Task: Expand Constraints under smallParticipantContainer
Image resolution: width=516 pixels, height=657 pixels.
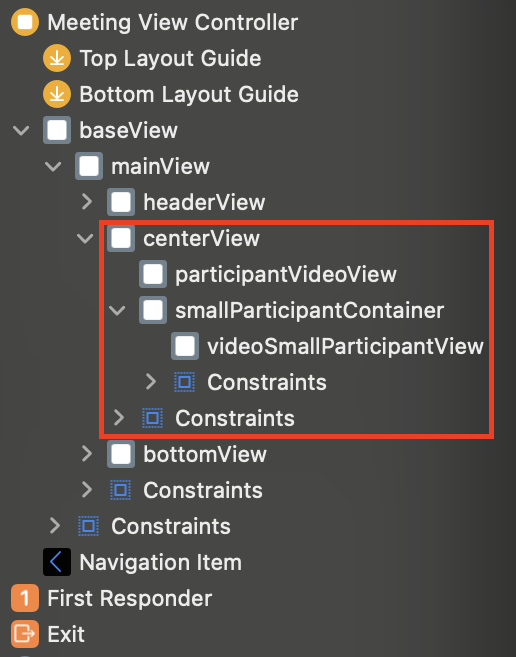Action: click(x=151, y=382)
